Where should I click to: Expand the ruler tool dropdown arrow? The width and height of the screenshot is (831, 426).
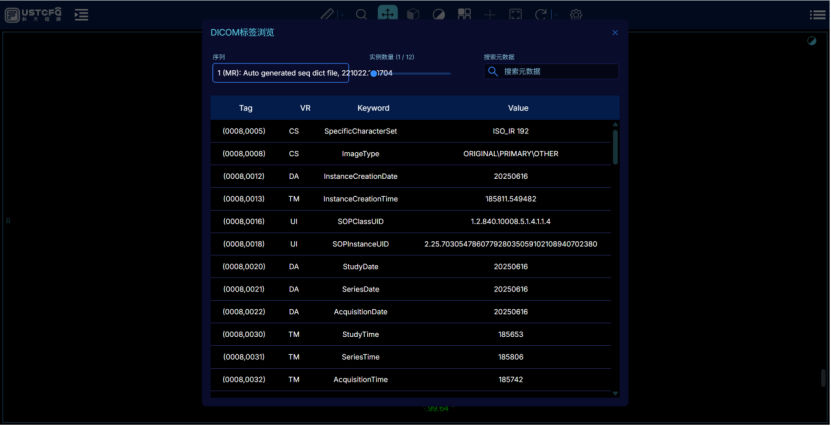click(x=341, y=15)
